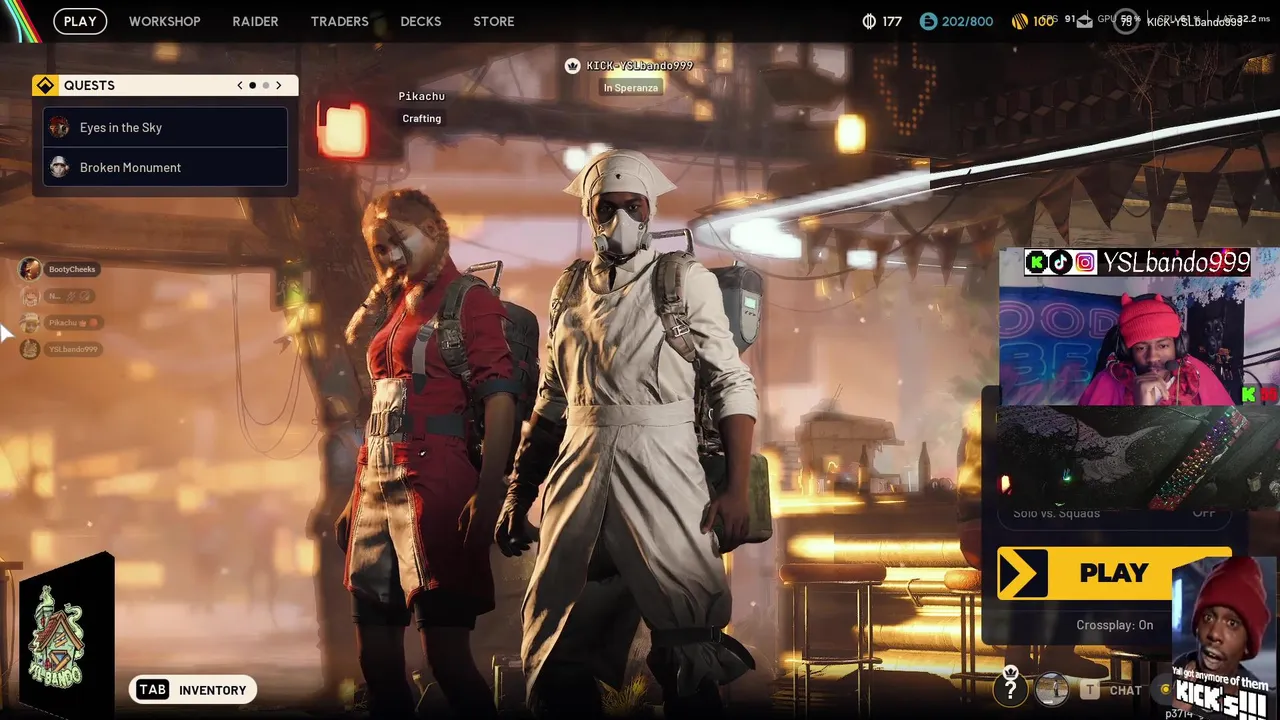The height and width of the screenshot is (720, 1280).
Task: Click the muted party member avatar
Action: pyautogui.click(x=30, y=296)
